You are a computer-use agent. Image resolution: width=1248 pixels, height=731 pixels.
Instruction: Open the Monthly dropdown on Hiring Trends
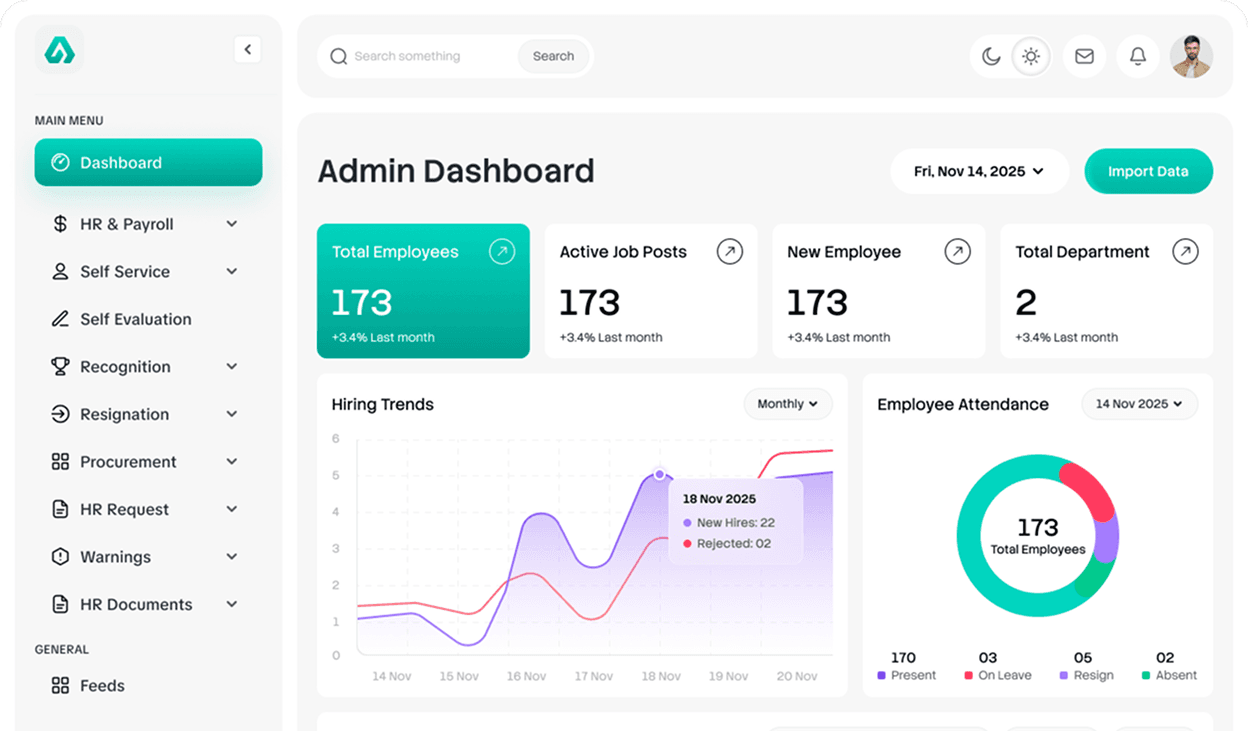788,404
